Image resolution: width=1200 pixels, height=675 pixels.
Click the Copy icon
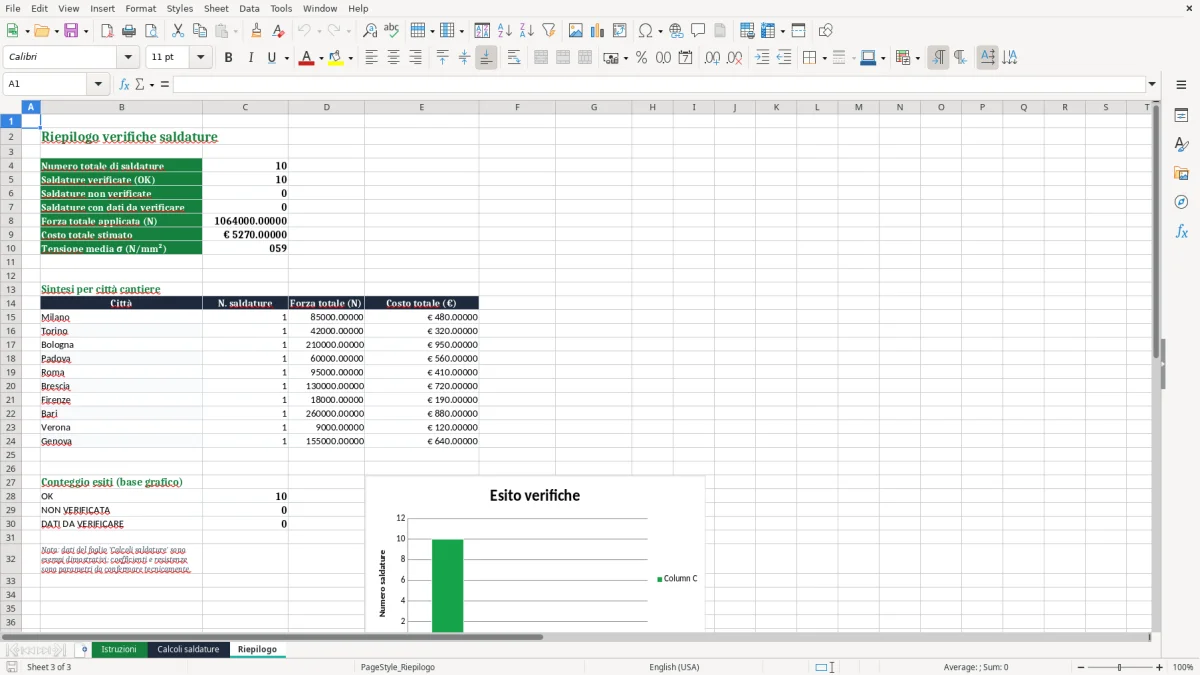point(200,31)
